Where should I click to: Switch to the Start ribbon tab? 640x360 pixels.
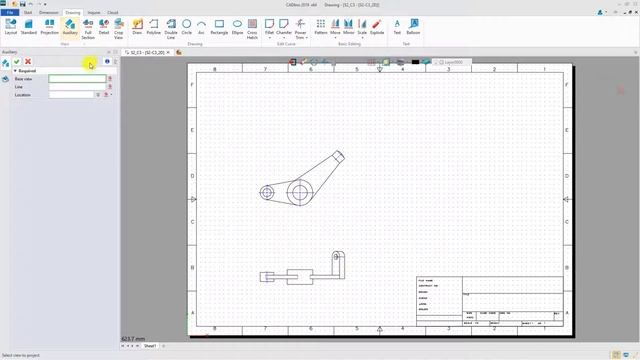pos(28,13)
